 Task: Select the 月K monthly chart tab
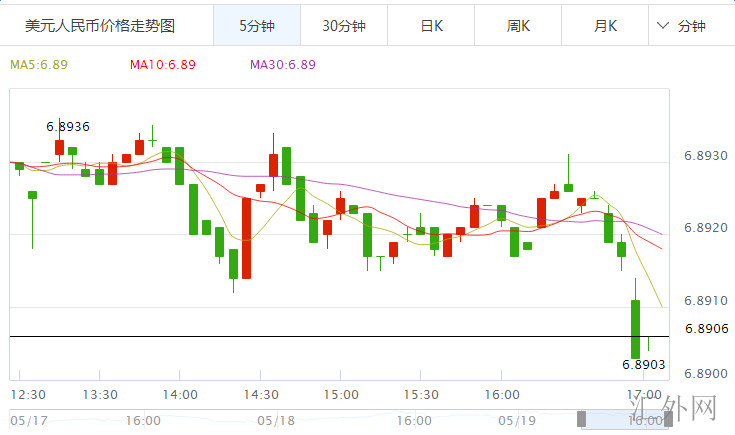tap(605, 26)
